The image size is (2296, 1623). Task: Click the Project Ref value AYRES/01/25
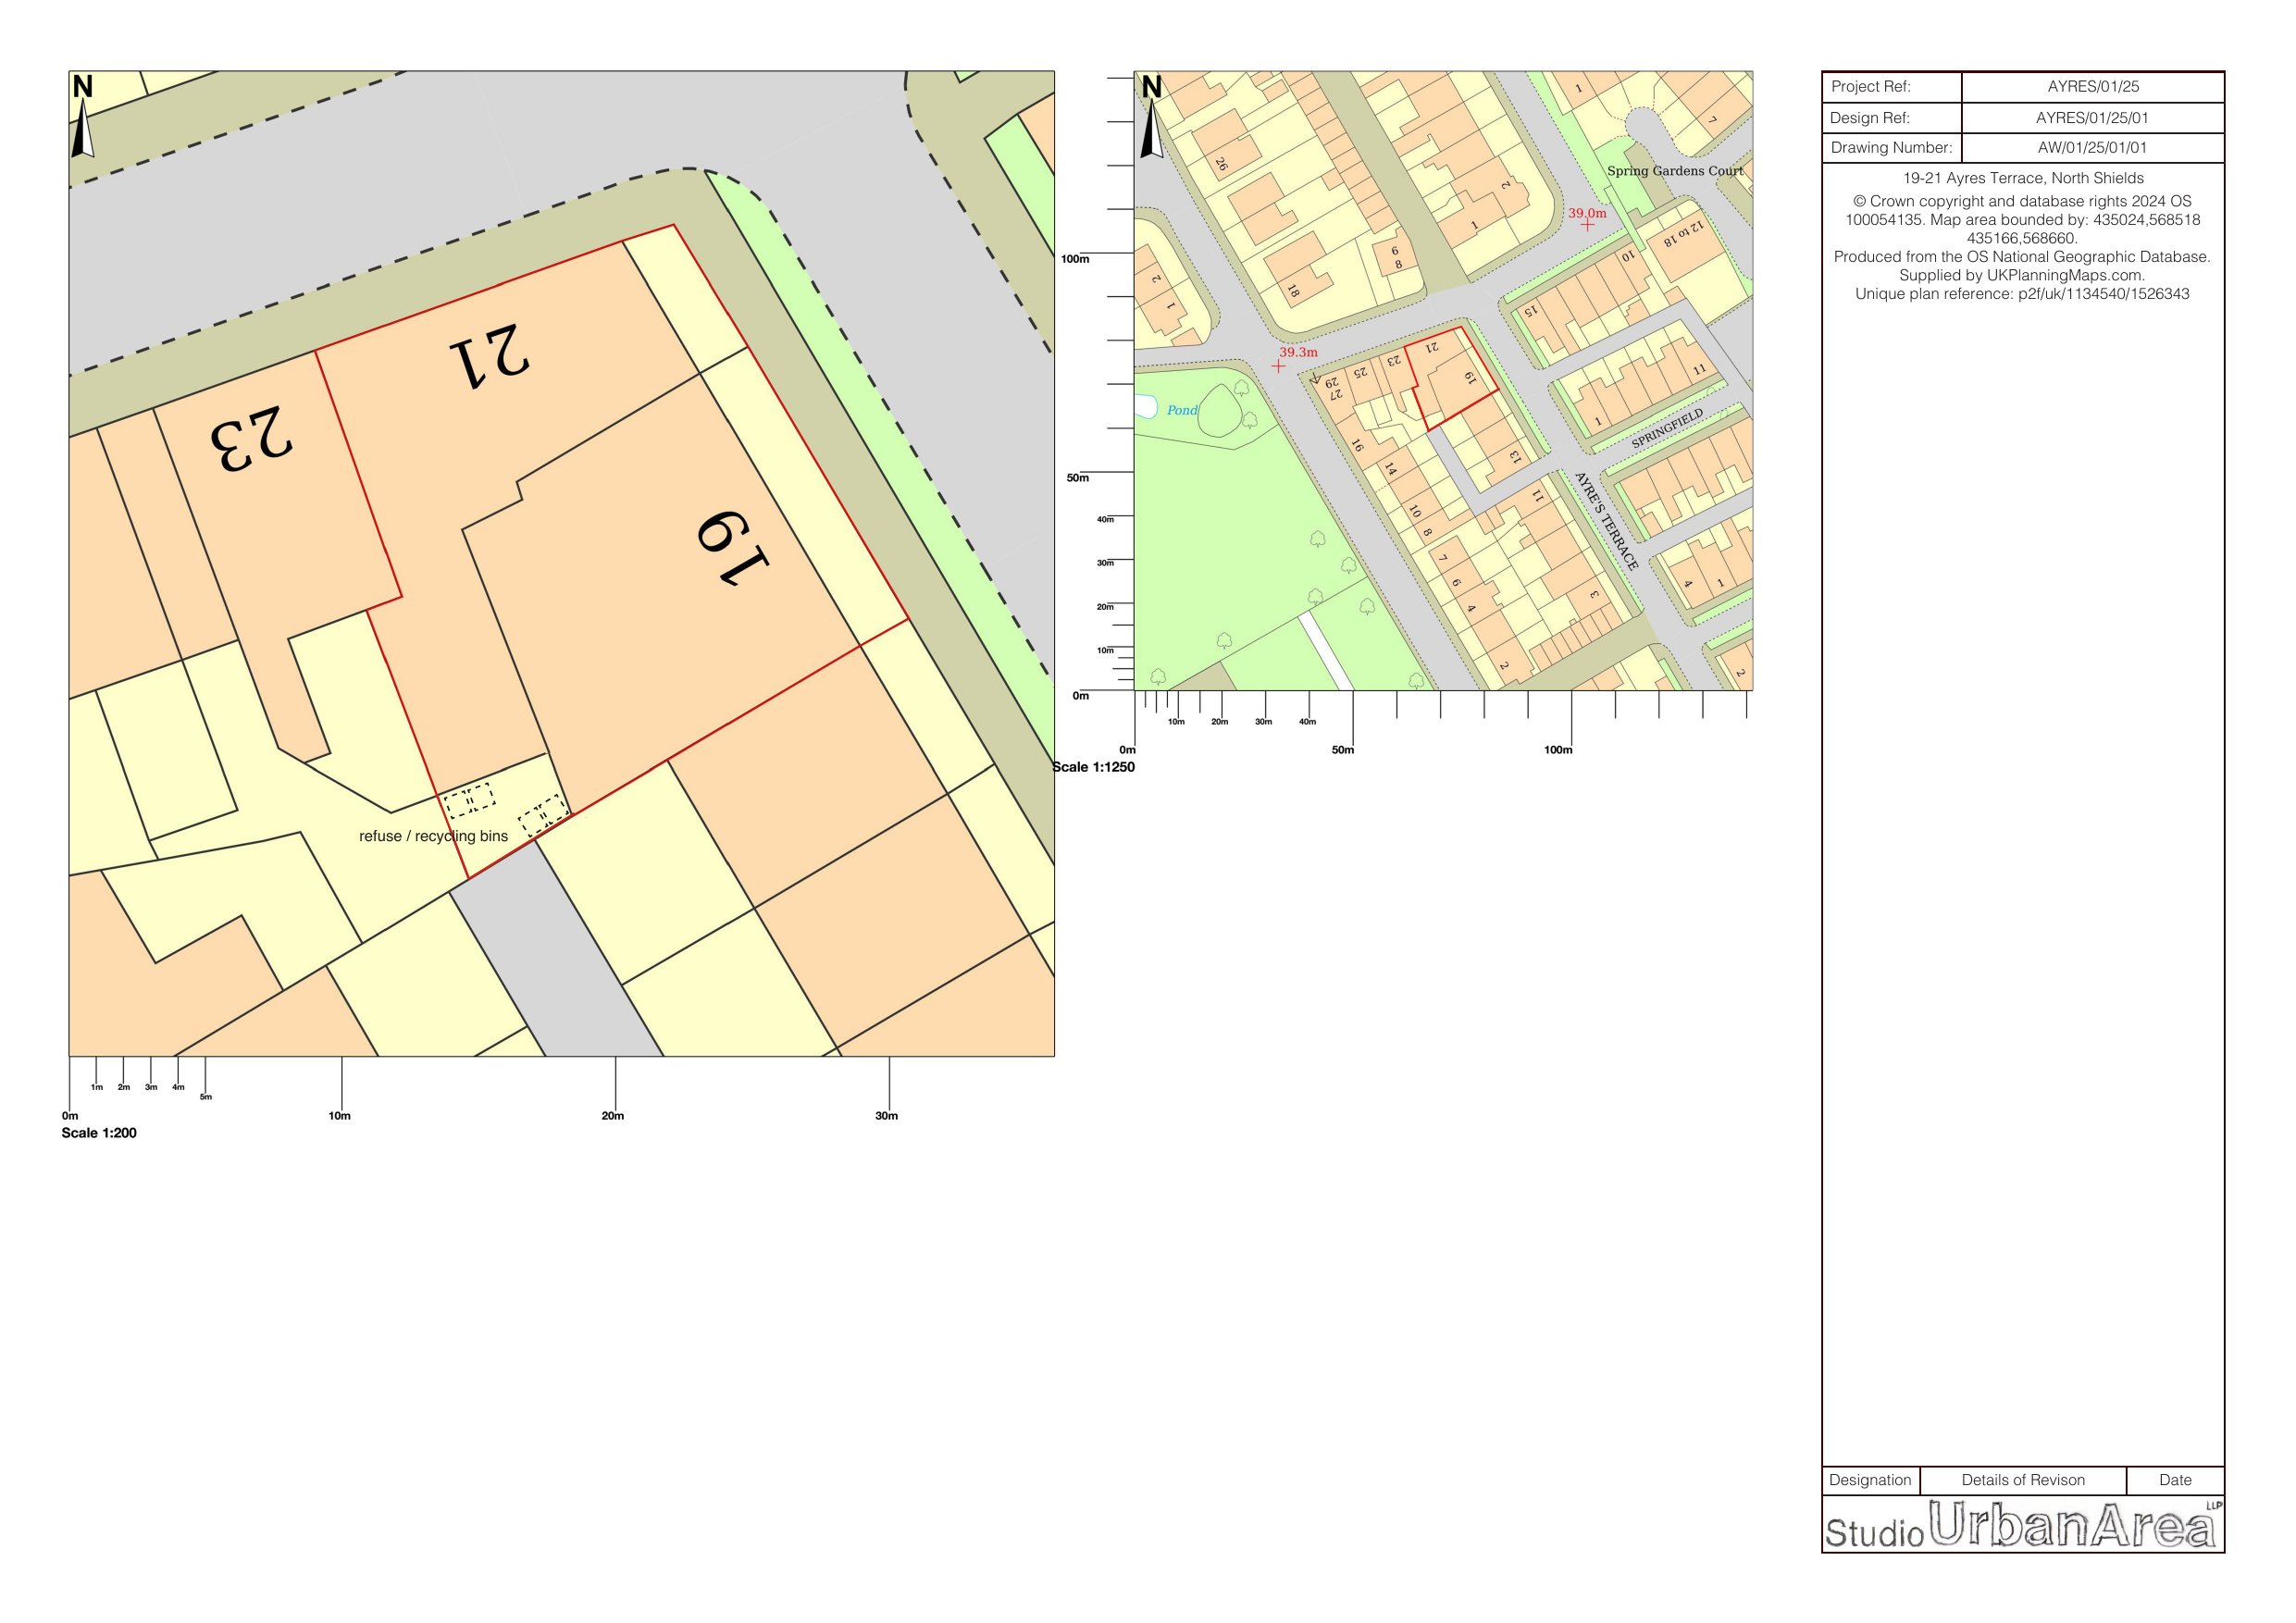pos(2092,87)
